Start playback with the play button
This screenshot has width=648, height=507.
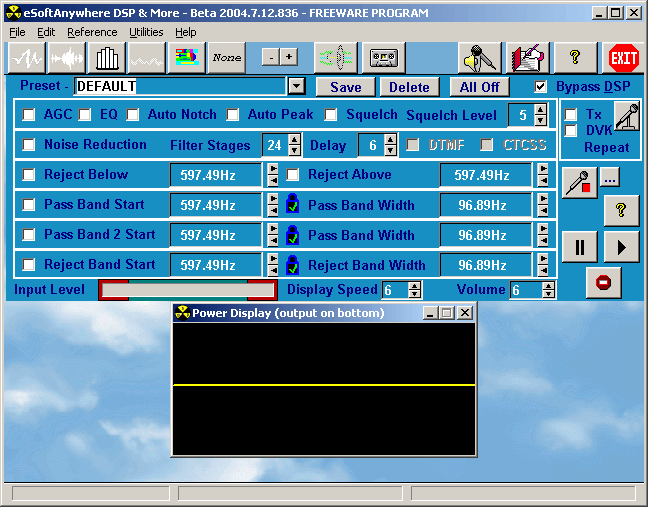click(x=621, y=247)
